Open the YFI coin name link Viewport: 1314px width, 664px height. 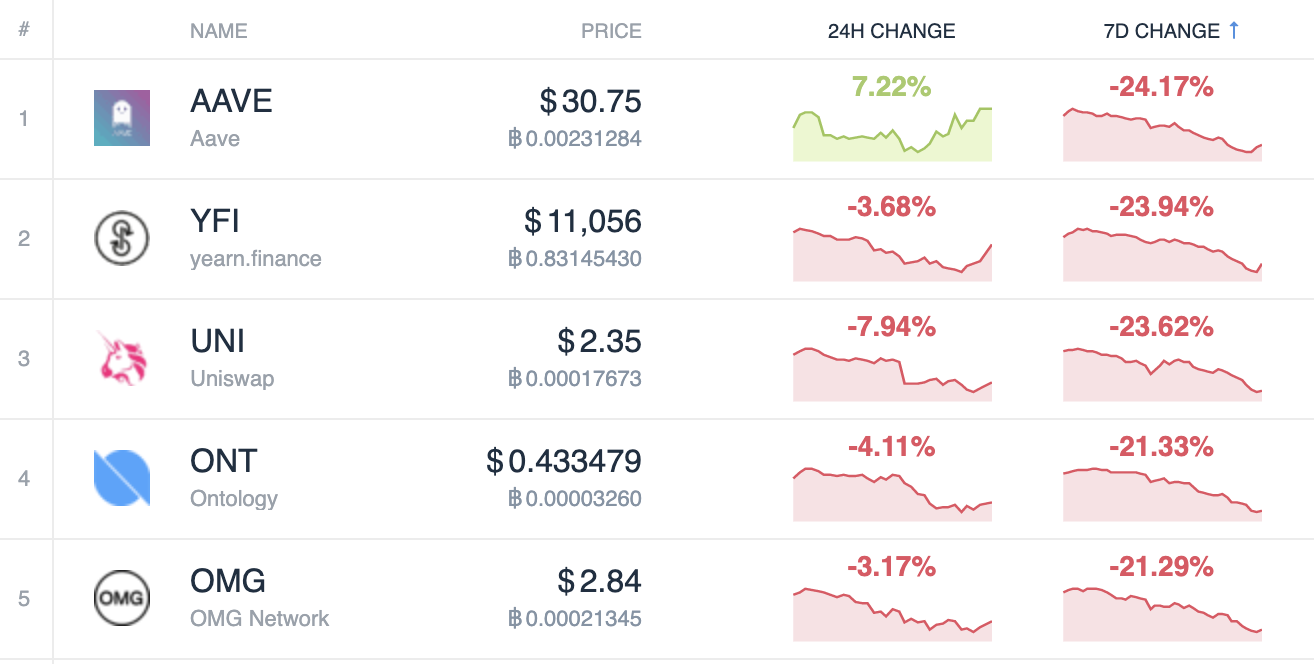pyautogui.click(x=215, y=221)
